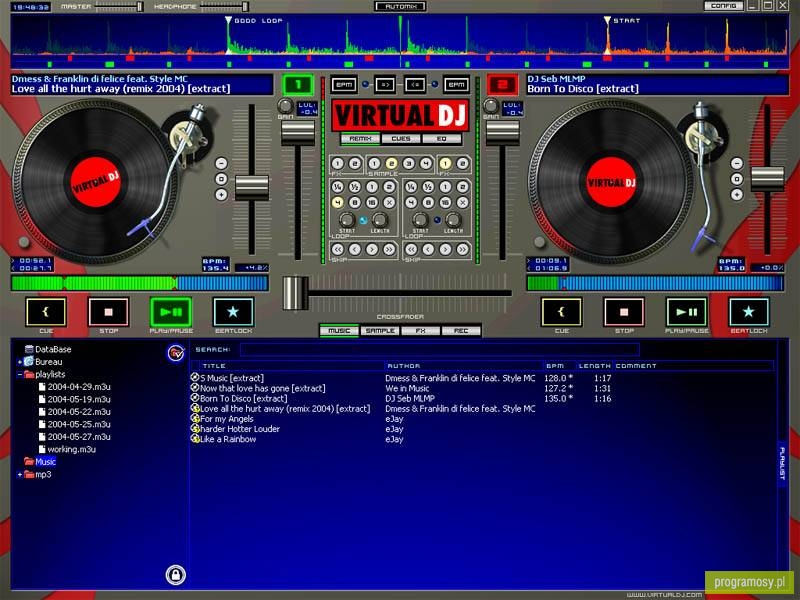Click inside the Search input field
Viewport: 800px width, 600px height.
click(x=439, y=349)
